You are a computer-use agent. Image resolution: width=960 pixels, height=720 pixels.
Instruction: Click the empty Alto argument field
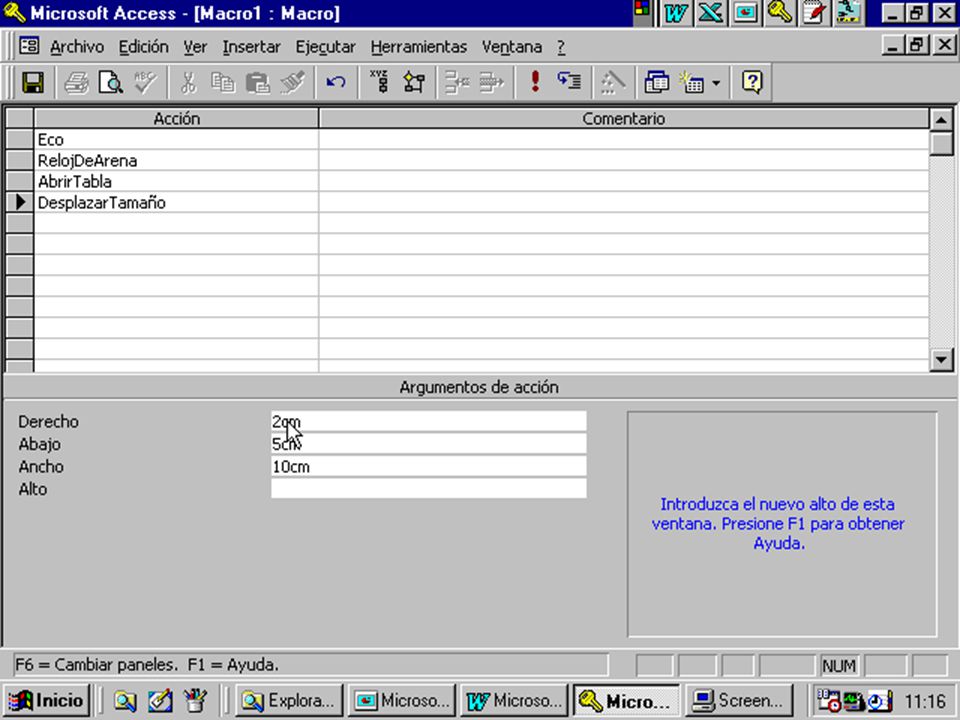429,489
